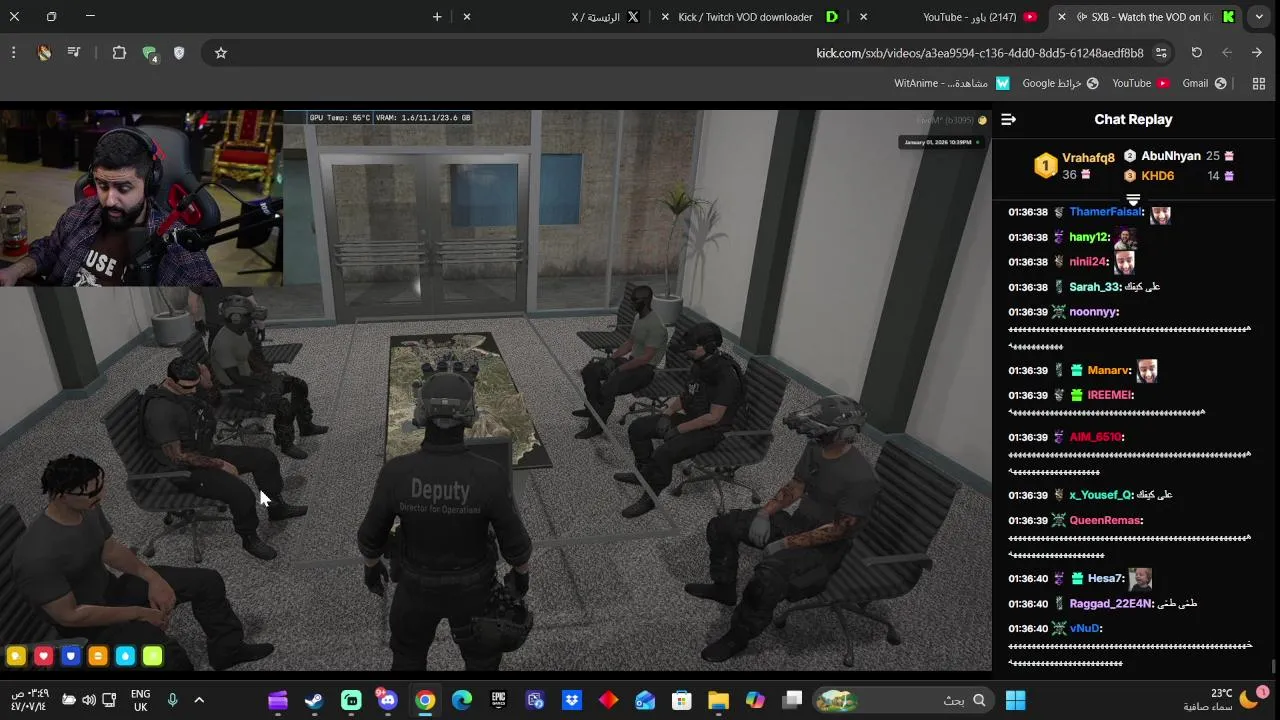The image size is (1280, 720).
Task: Click the Vrahafq8 top gifter name
Action: click(1088, 158)
